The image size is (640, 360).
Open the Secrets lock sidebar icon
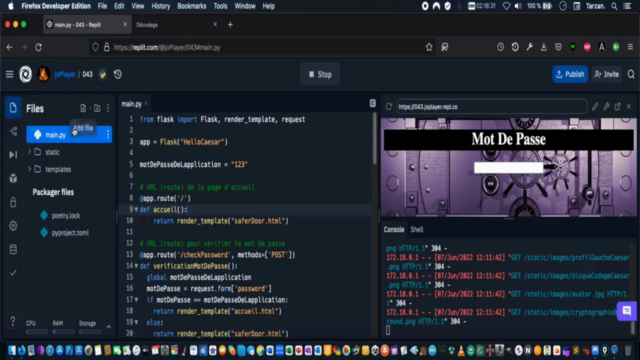coord(13,202)
